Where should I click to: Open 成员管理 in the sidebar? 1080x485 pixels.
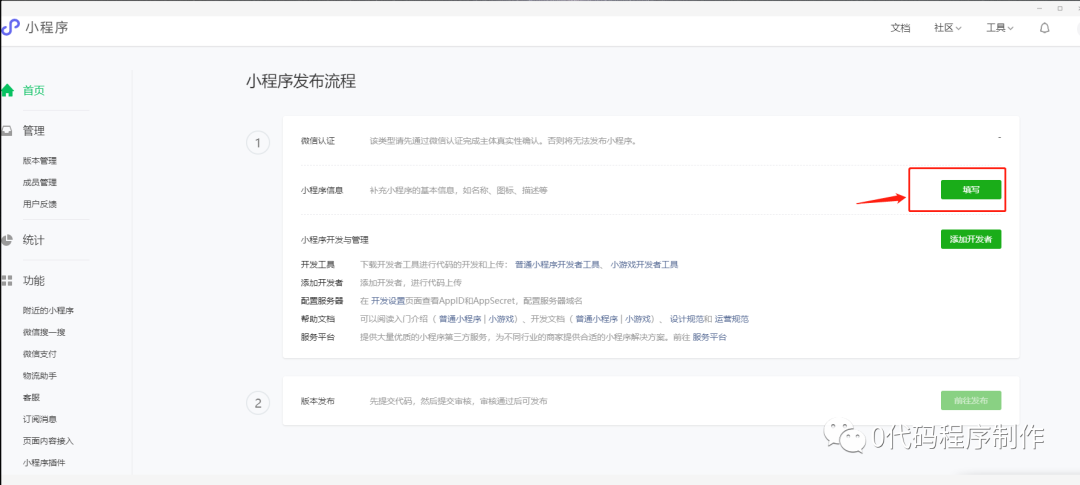(39, 183)
